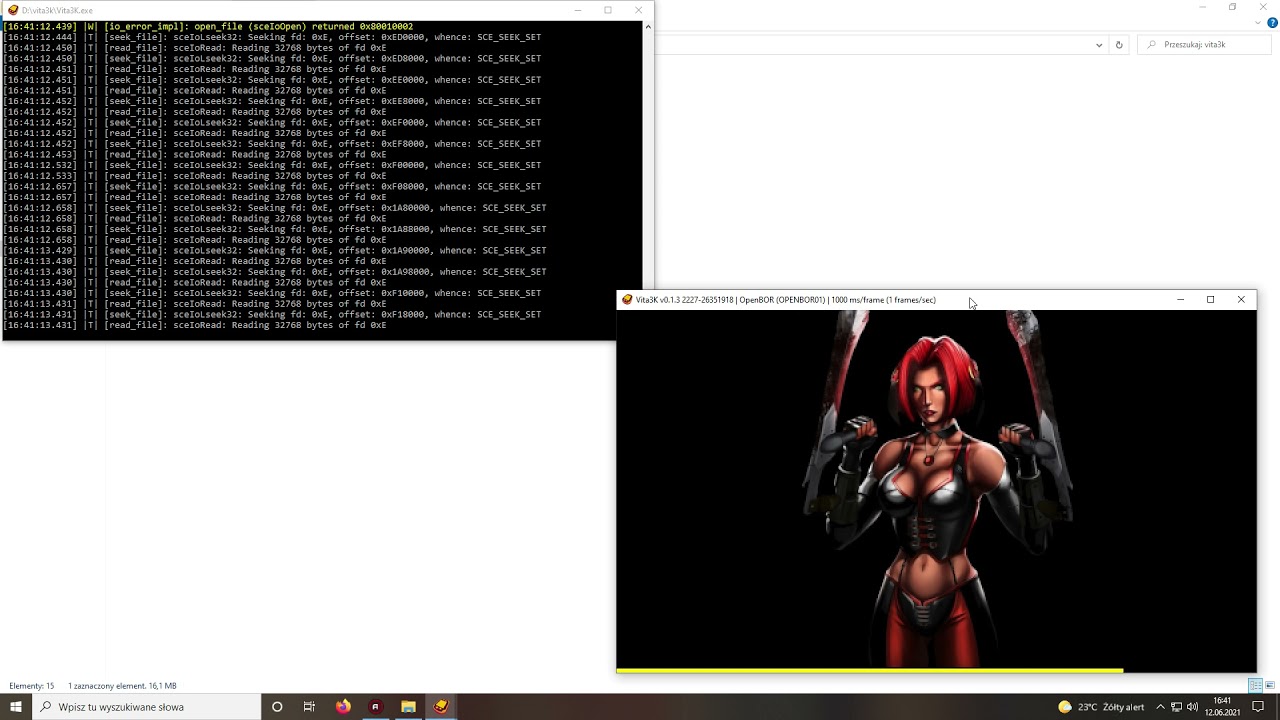Maximize the Vita3K emulator window
Image resolution: width=1280 pixels, height=720 pixels.
click(1210, 300)
